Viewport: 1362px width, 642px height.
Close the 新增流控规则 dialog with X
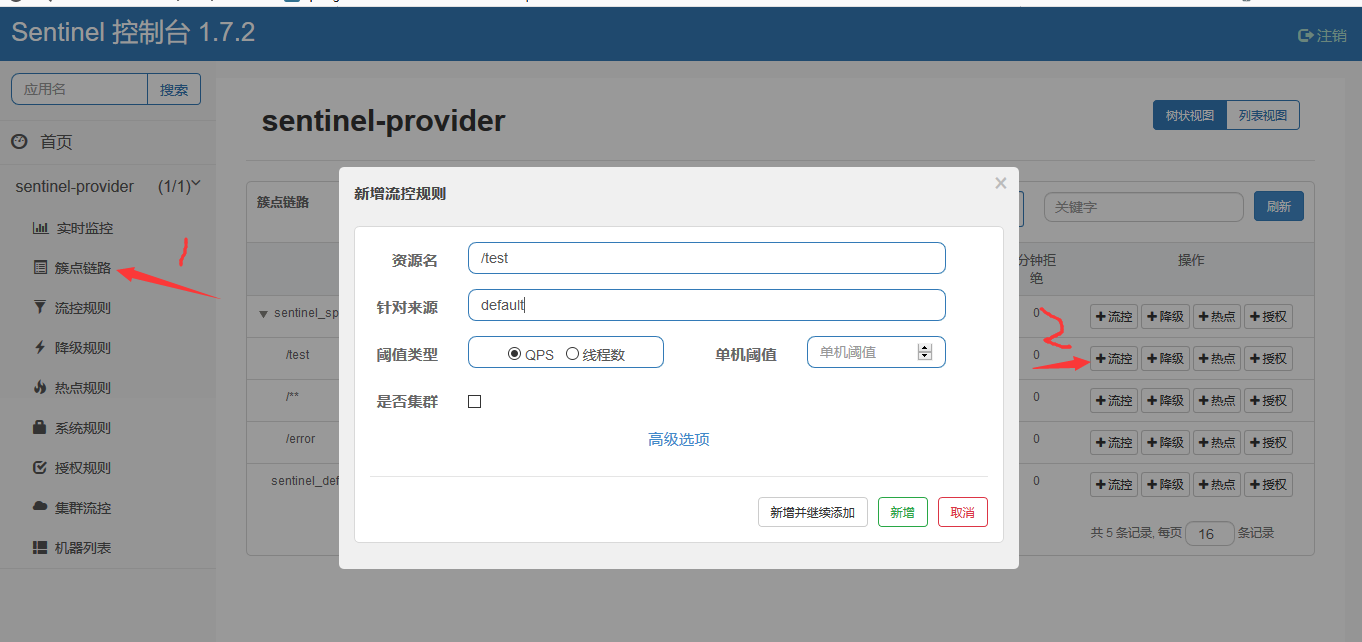[x=1000, y=183]
